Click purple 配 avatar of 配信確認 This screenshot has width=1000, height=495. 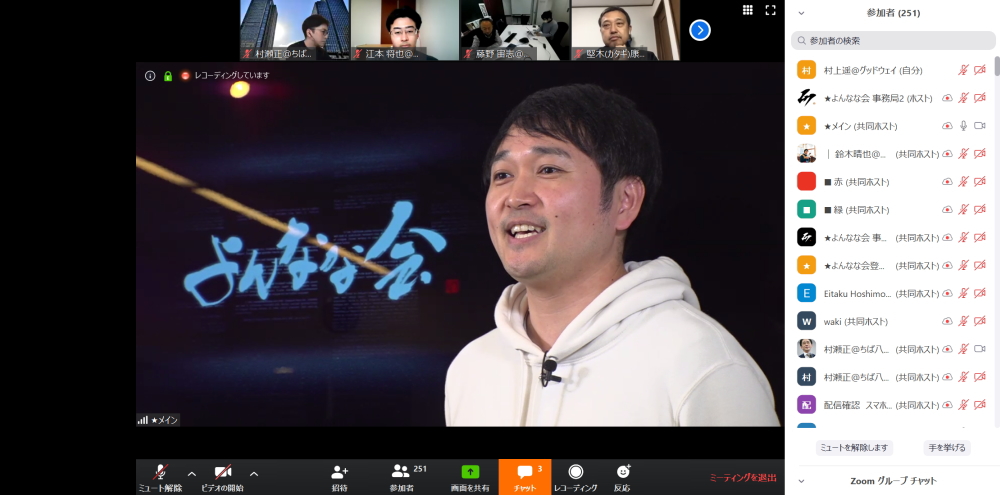pos(806,404)
